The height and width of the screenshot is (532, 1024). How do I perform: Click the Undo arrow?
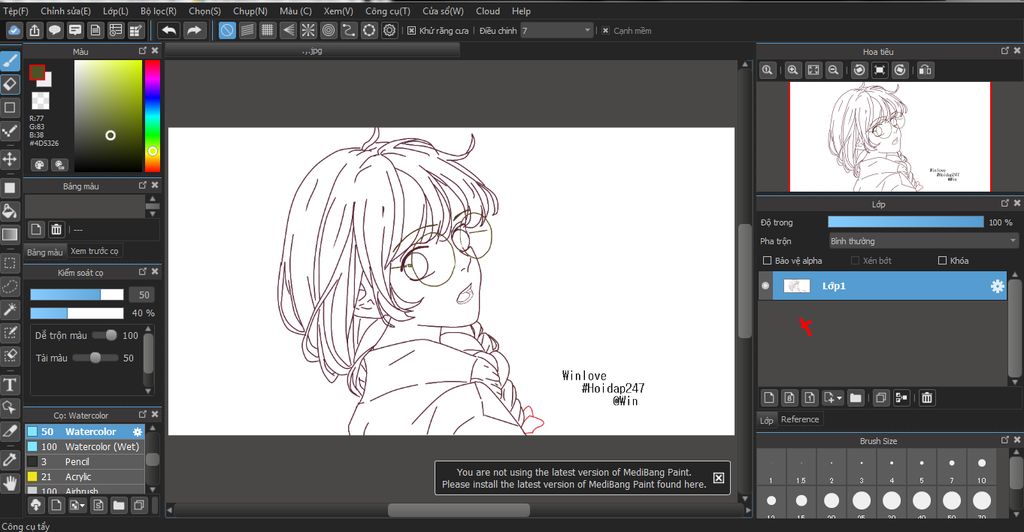(x=169, y=30)
